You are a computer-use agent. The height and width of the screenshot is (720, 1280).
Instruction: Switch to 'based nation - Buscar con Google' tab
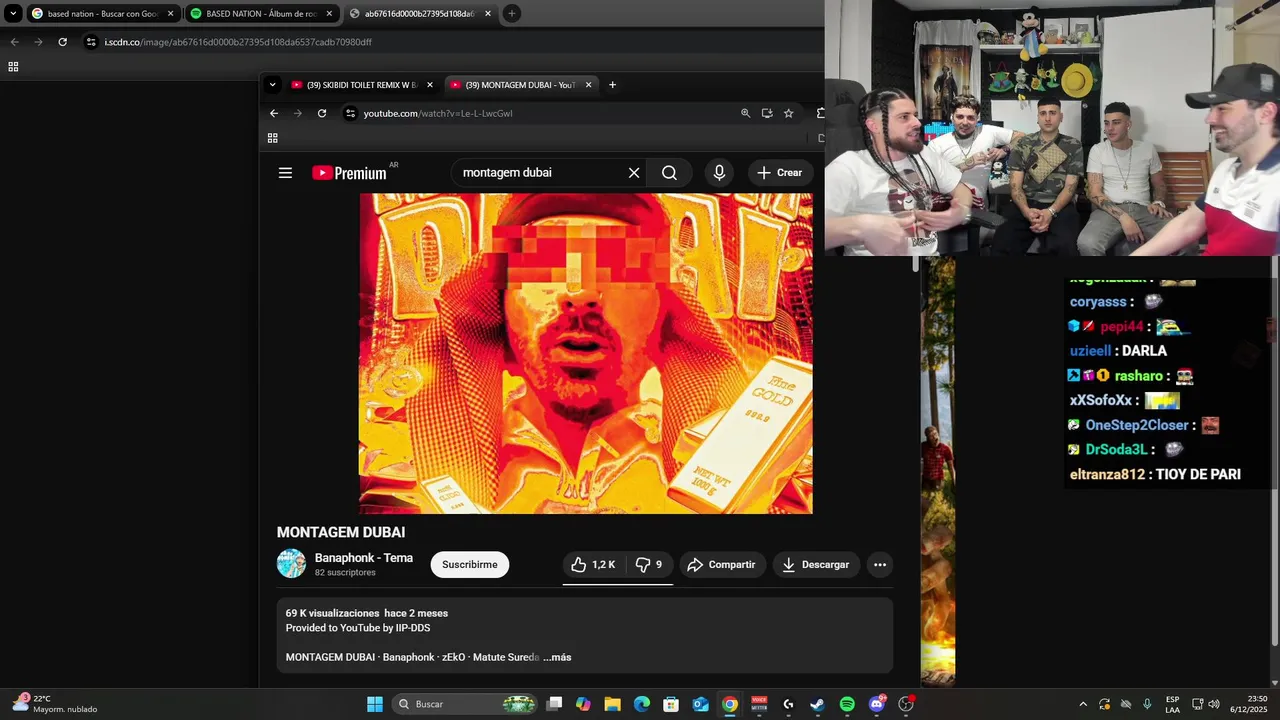[103, 14]
